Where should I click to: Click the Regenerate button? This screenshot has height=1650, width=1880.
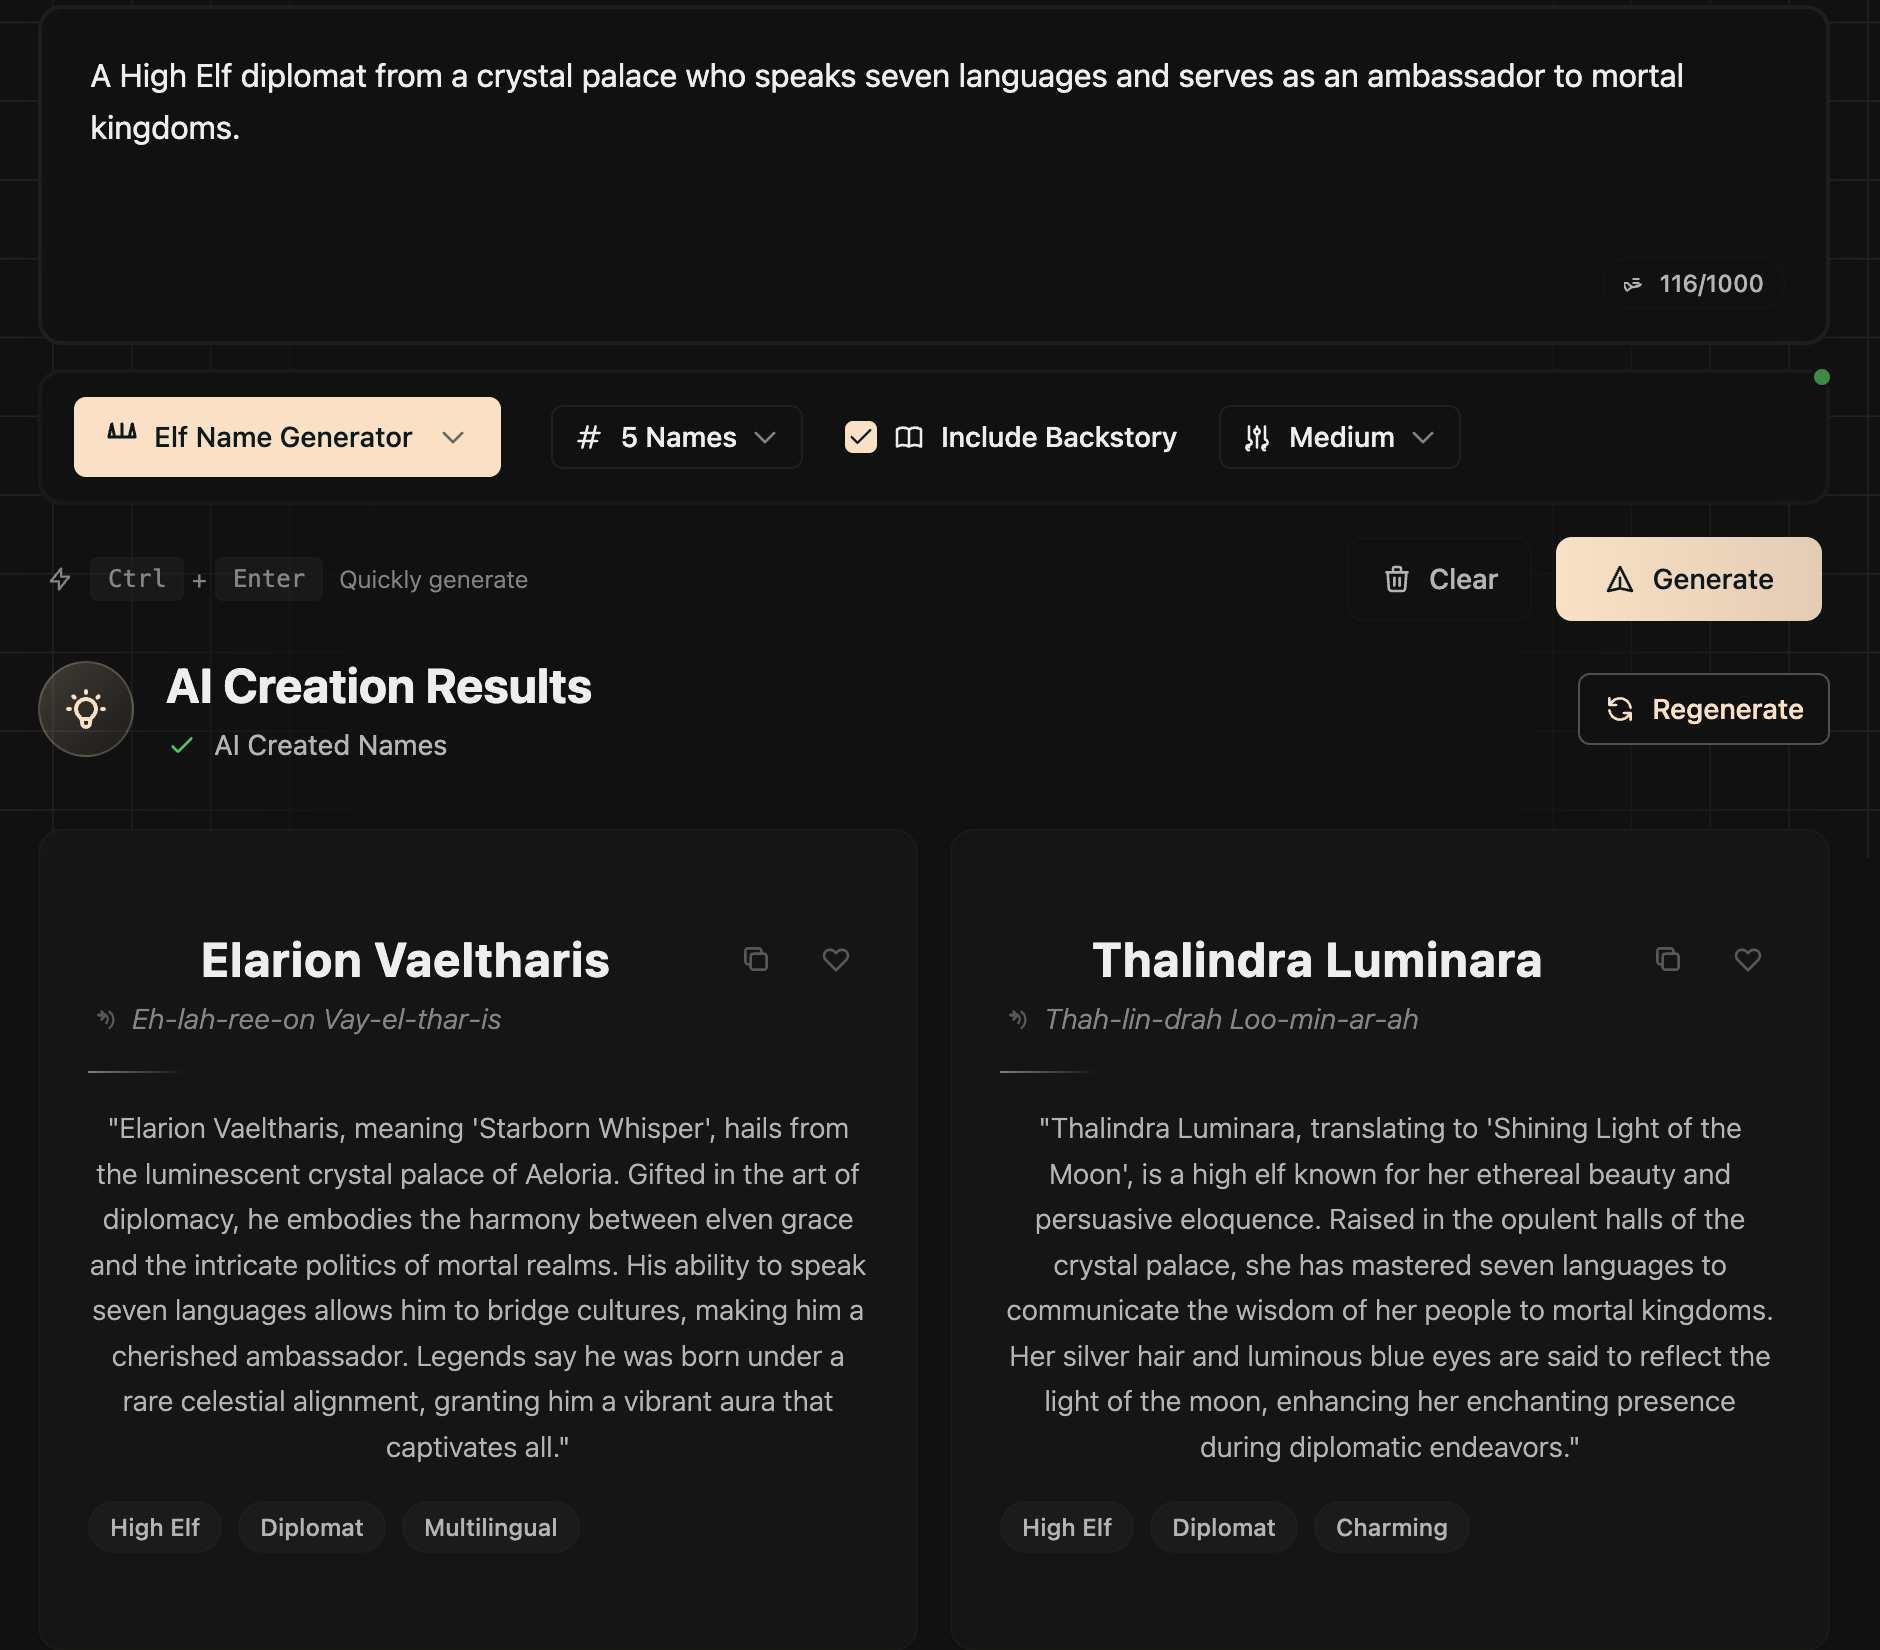[x=1704, y=709]
